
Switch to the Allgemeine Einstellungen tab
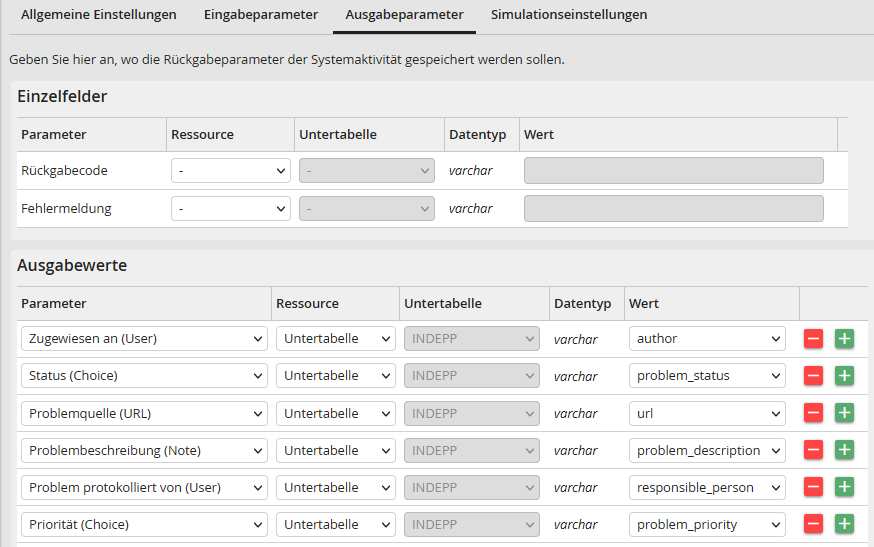[x=99, y=14]
